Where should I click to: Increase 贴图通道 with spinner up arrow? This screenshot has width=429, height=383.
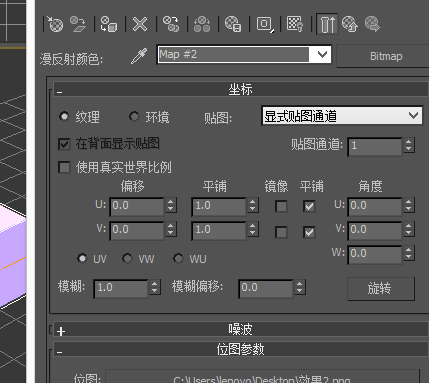pos(409,142)
